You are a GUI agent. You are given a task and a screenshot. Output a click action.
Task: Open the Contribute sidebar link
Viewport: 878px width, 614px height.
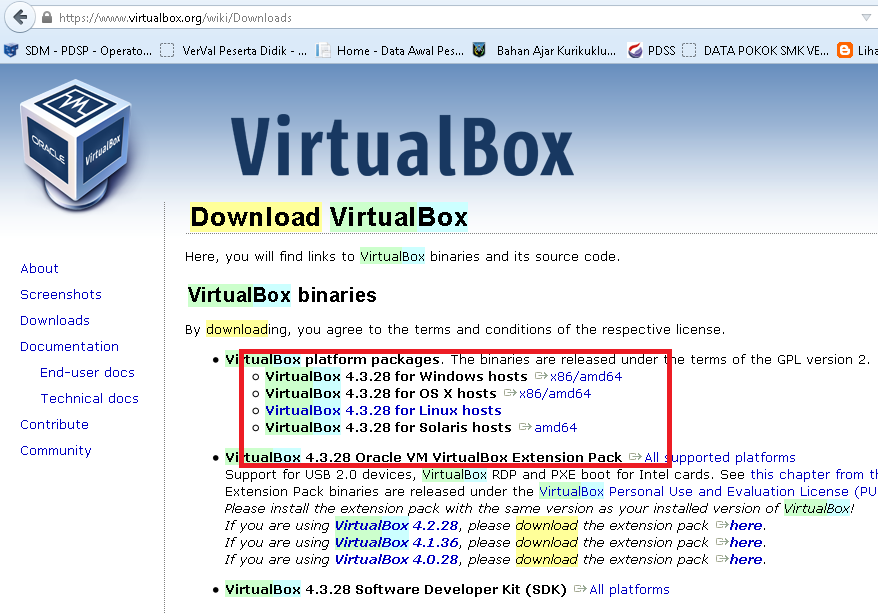pos(54,425)
